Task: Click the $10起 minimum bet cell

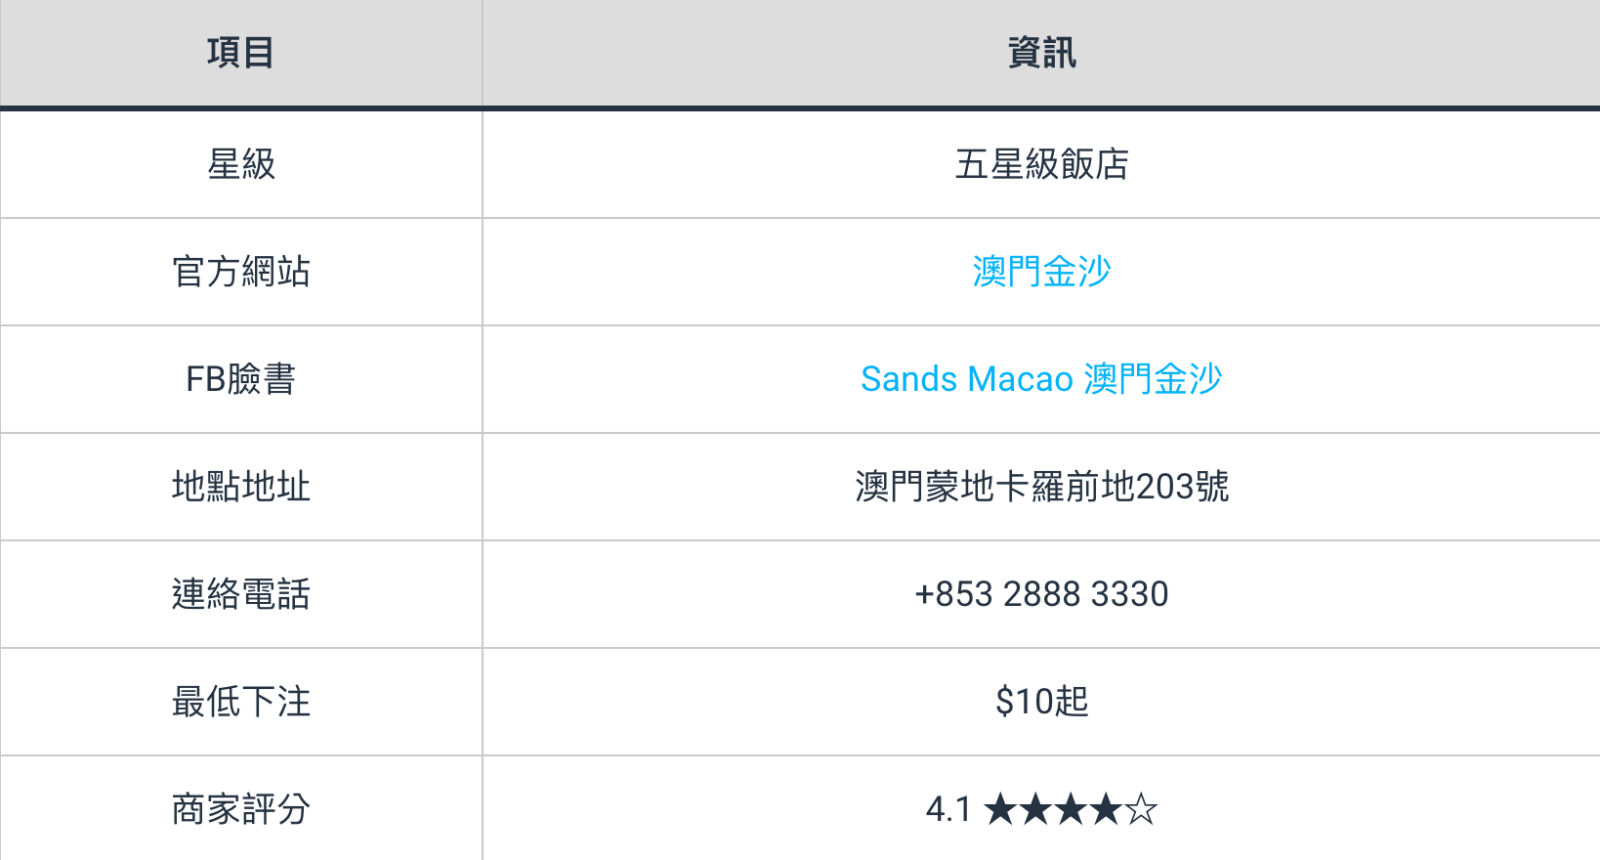Action: pyautogui.click(x=1041, y=701)
